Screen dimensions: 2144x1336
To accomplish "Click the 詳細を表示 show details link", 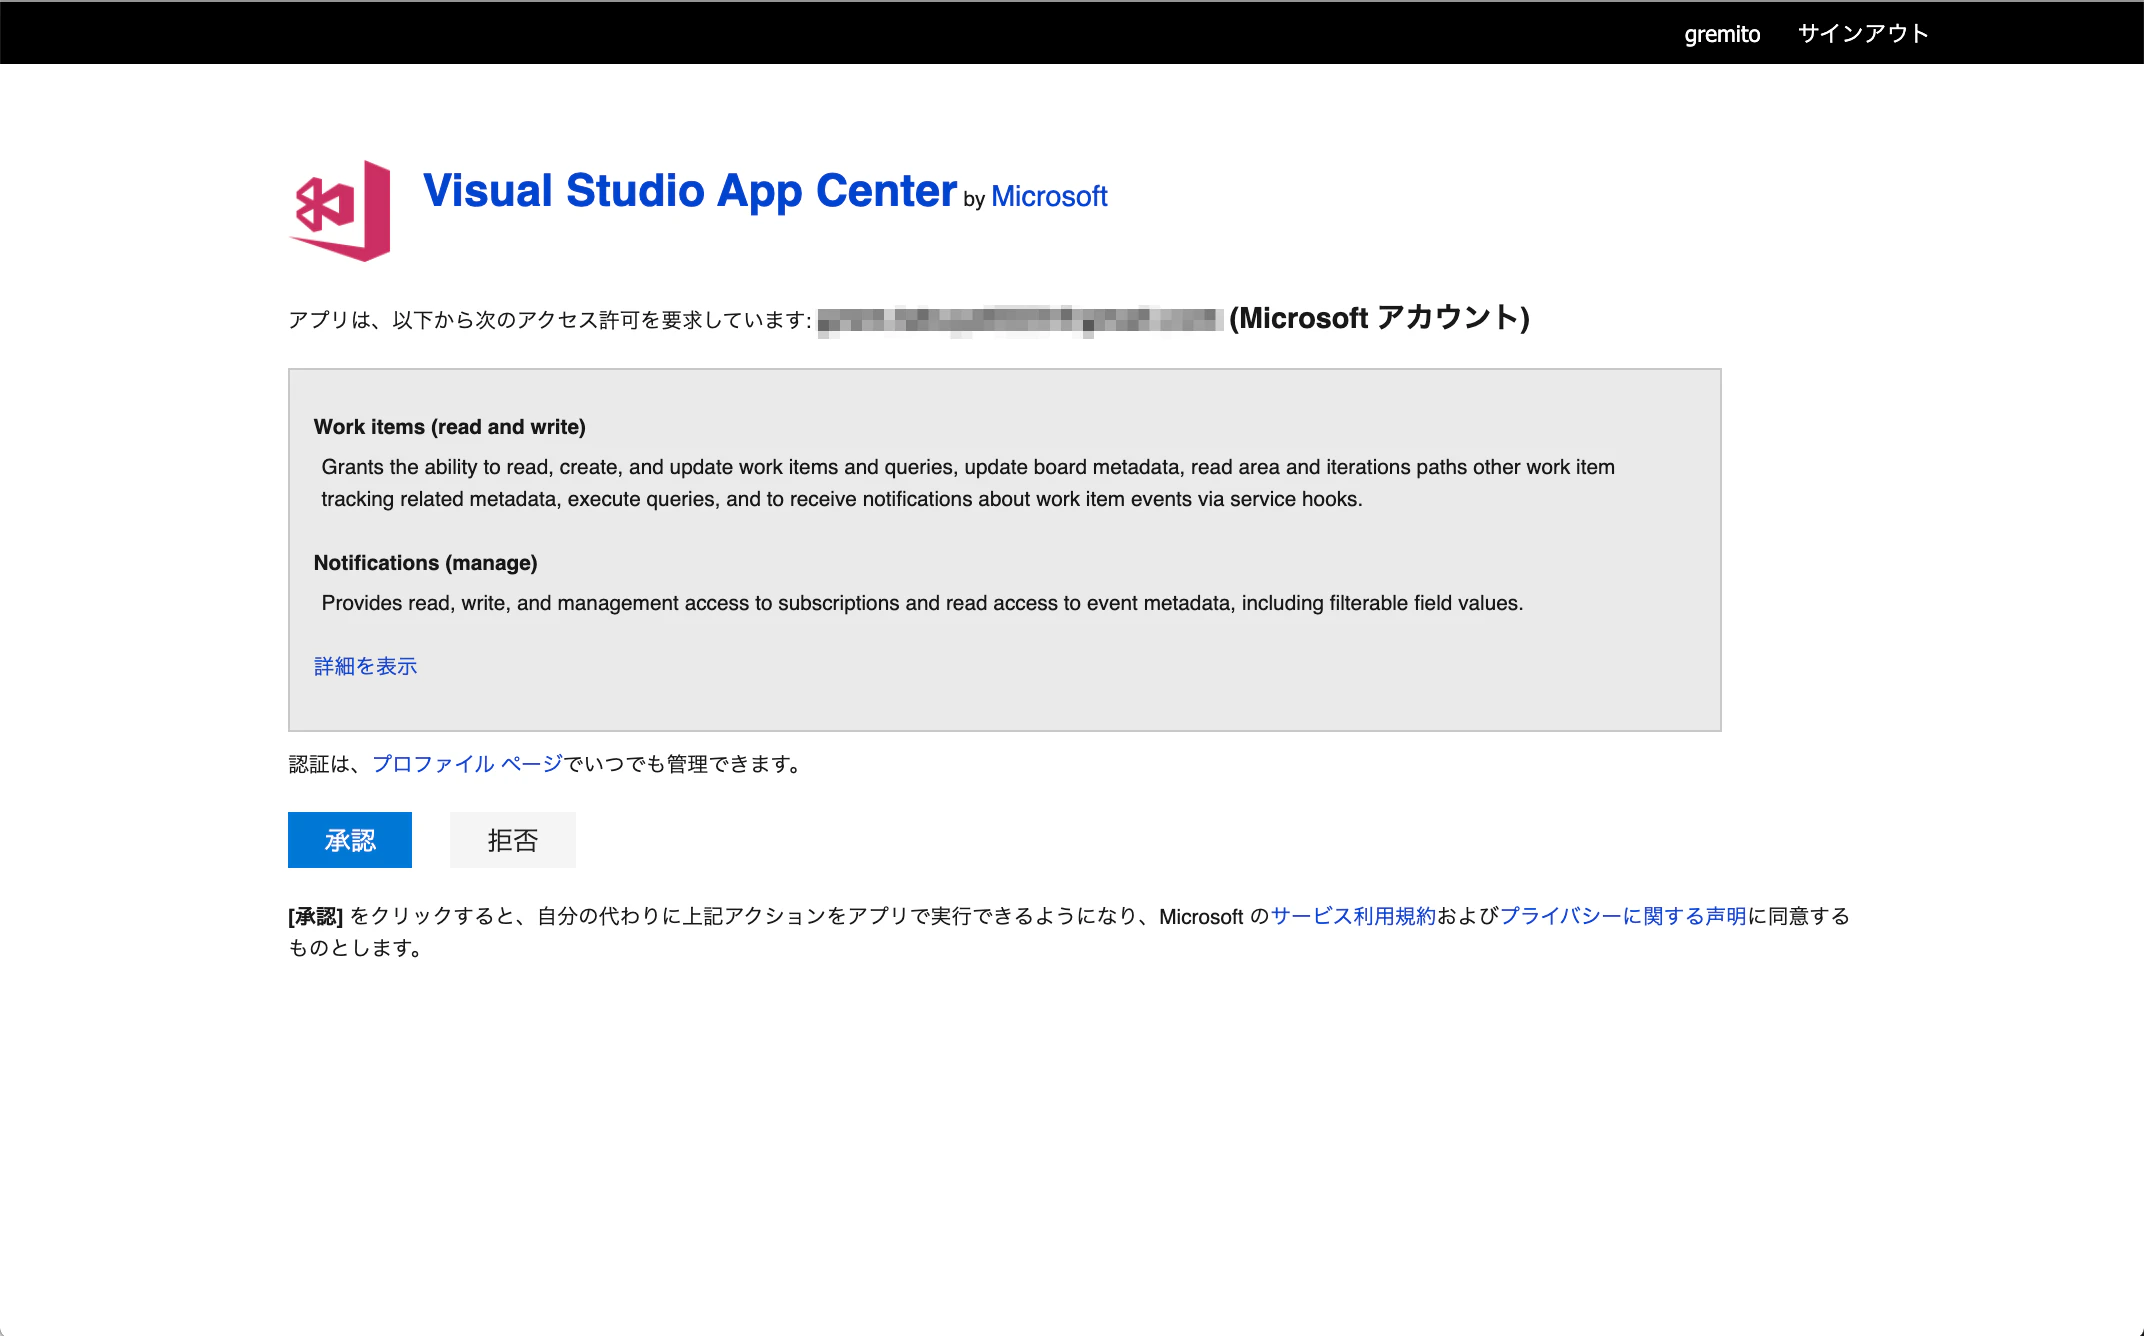I will tap(365, 666).
